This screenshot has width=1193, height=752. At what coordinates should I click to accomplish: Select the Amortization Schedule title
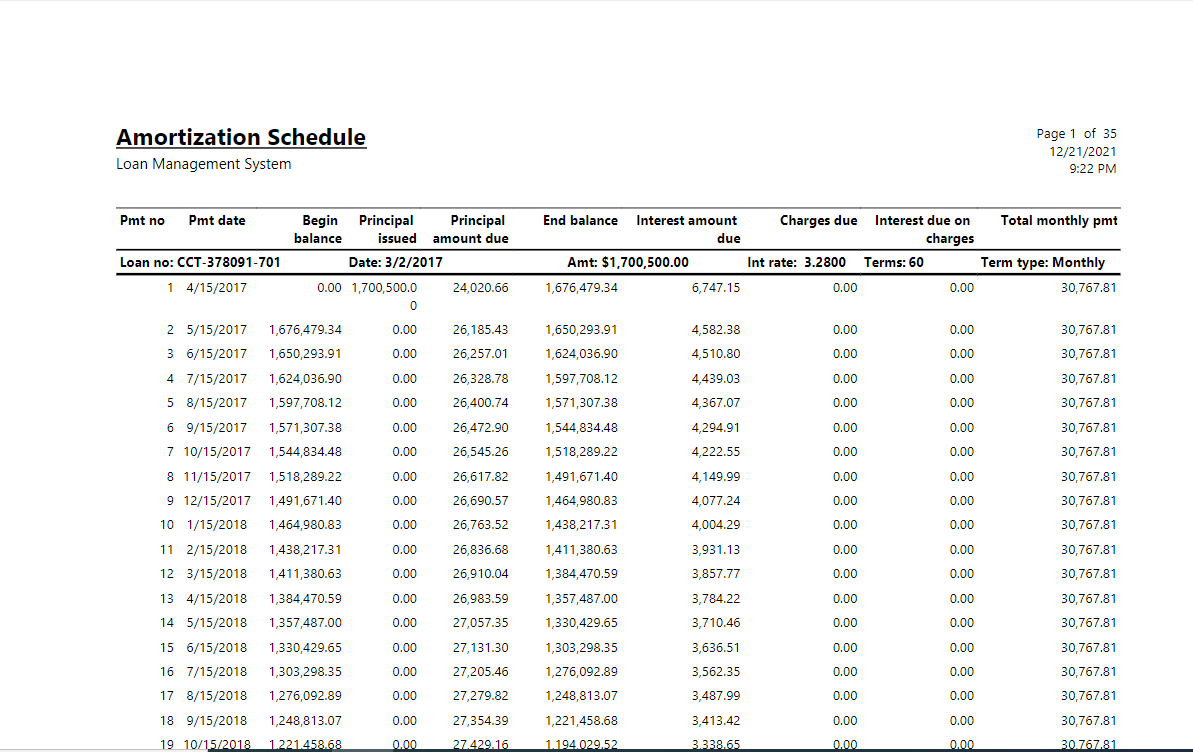pos(240,137)
